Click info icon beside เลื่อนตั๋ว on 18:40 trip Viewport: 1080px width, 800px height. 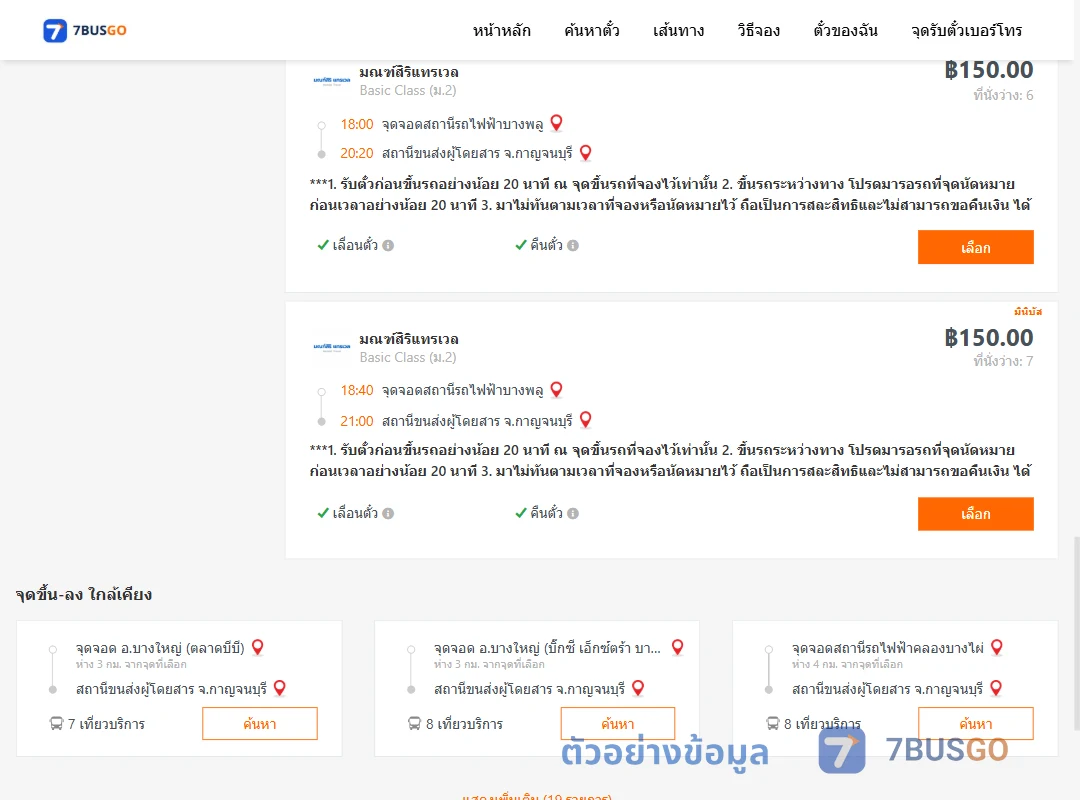(x=388, y=513)
